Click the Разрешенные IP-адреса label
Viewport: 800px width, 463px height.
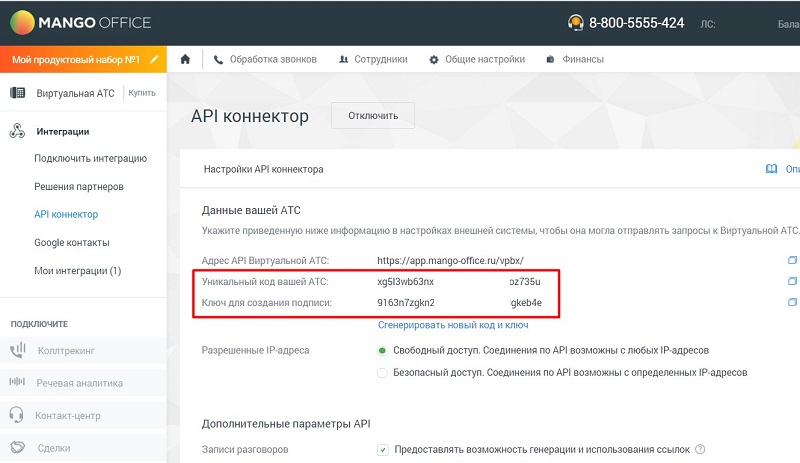click(x=255, y=350)
